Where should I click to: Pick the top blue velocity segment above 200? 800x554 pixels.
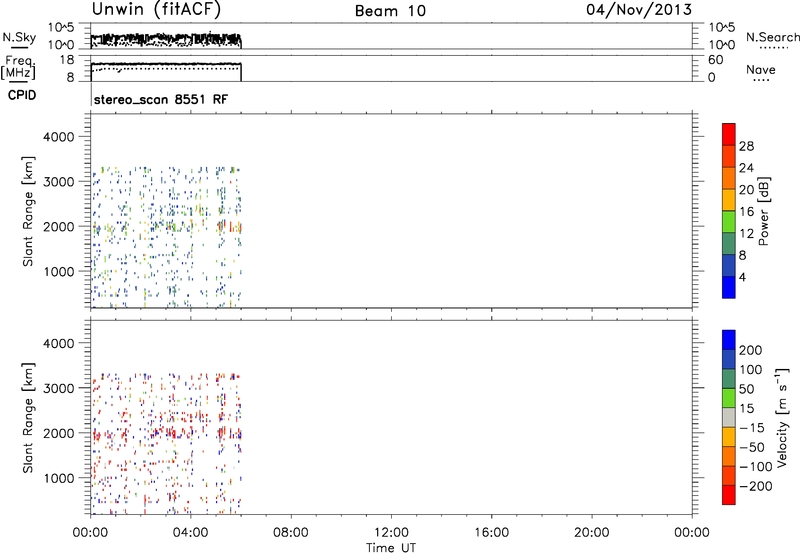tap(729, 340)
